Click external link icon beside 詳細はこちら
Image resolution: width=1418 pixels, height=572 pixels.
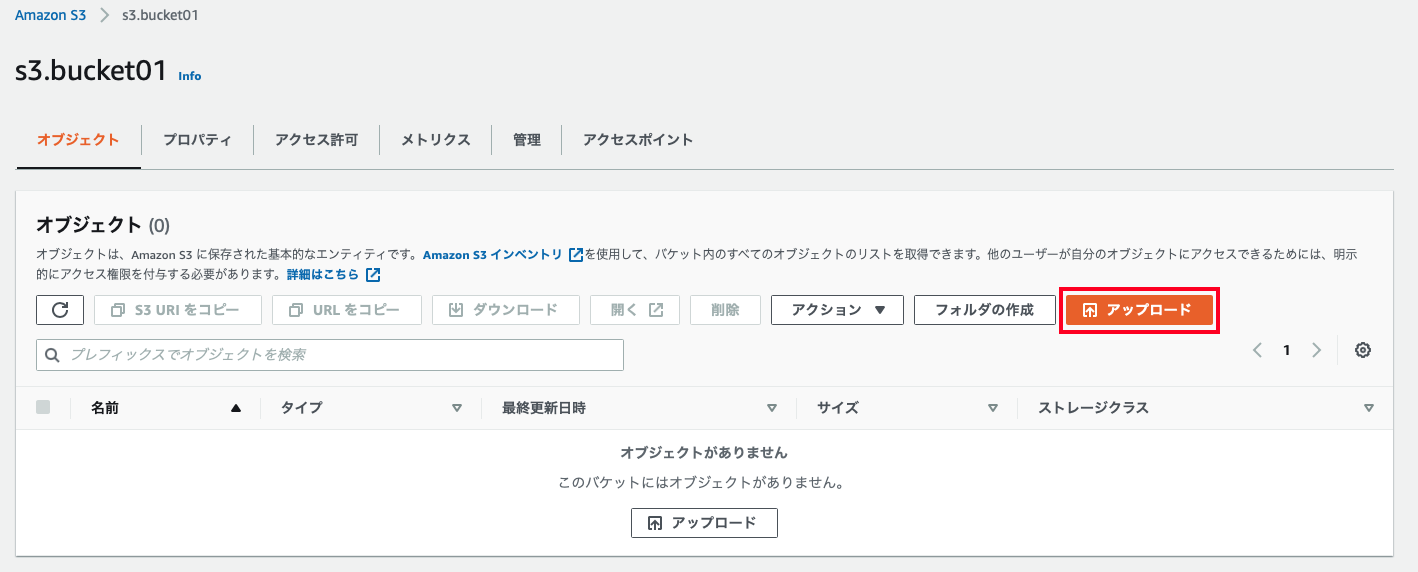pos(373,274)
